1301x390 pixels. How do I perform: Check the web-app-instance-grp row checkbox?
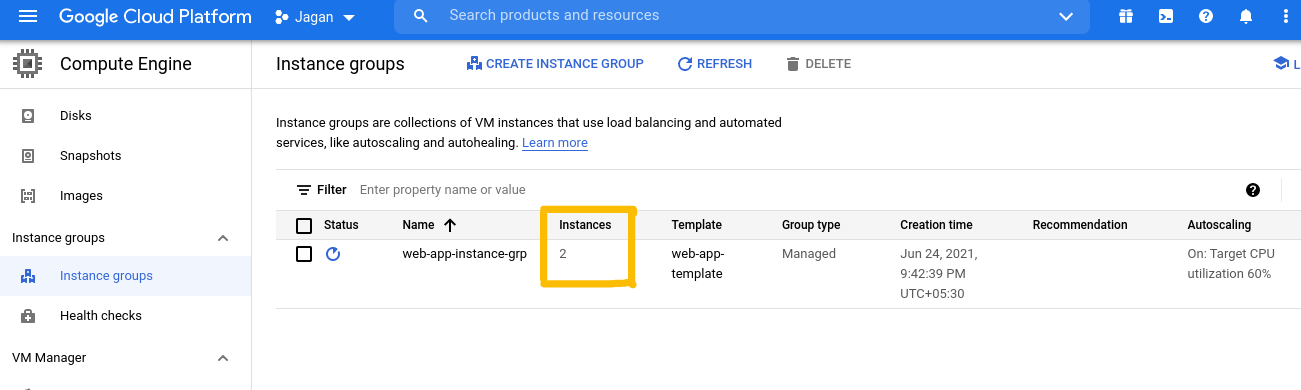point(304,254)
